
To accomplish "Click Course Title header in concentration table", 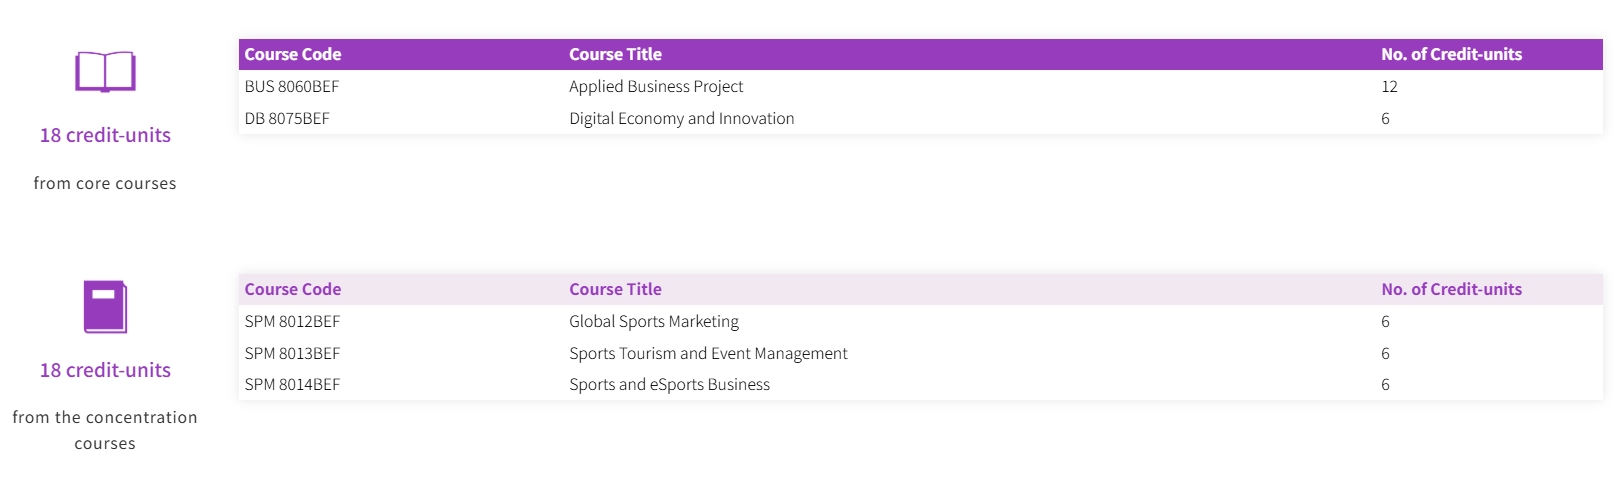I will point(615,290).
